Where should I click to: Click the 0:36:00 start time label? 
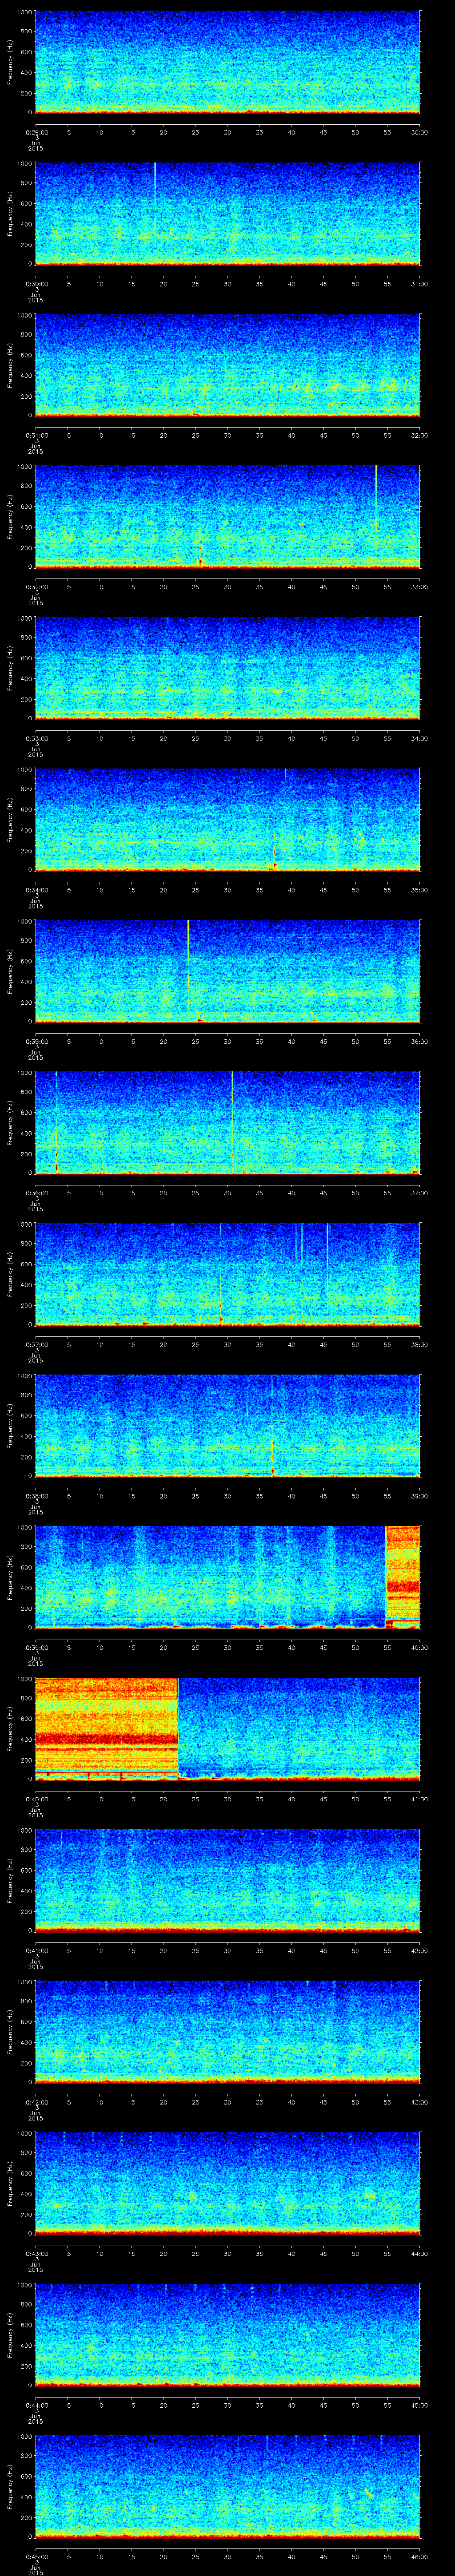[36, 1193]
